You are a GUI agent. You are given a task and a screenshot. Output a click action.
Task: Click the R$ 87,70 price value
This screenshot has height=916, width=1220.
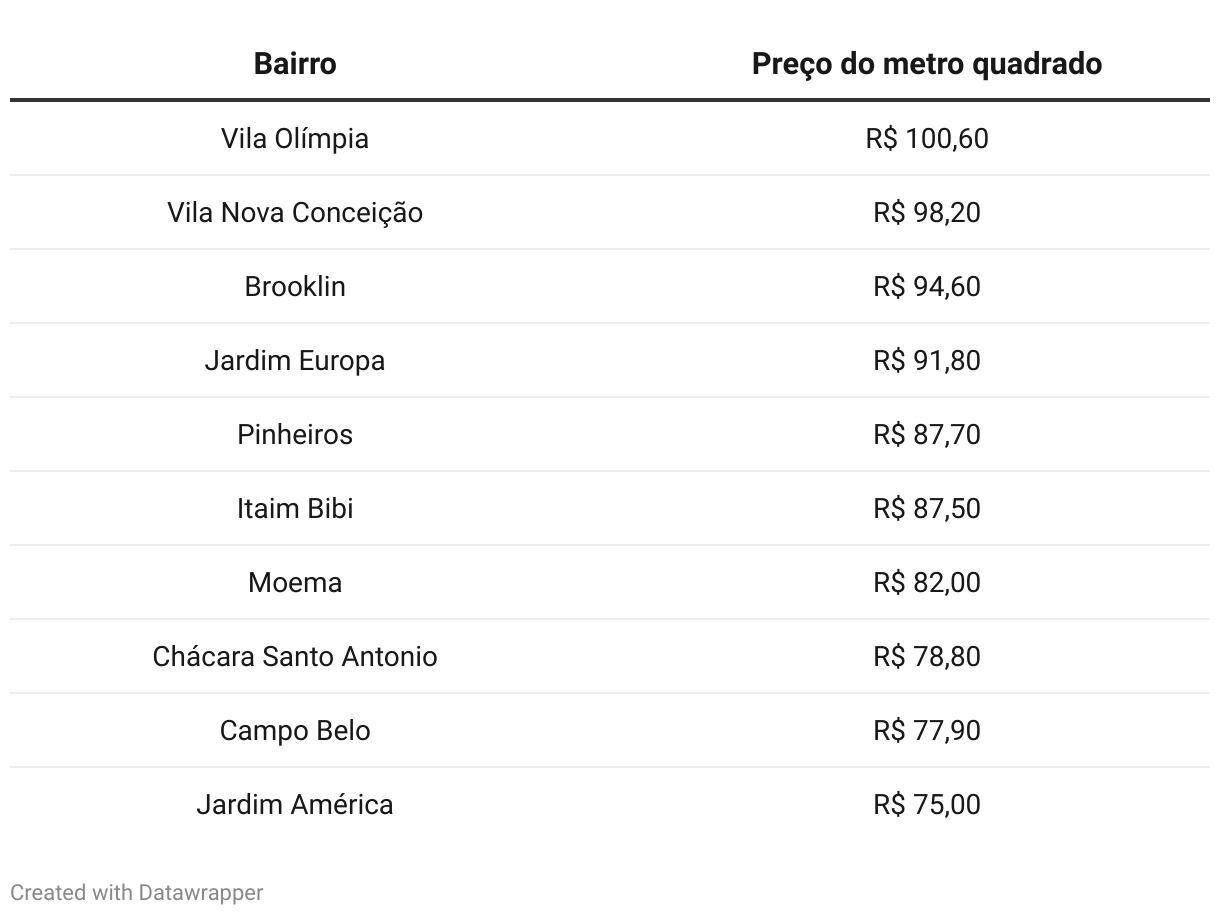tap(926, 434)
